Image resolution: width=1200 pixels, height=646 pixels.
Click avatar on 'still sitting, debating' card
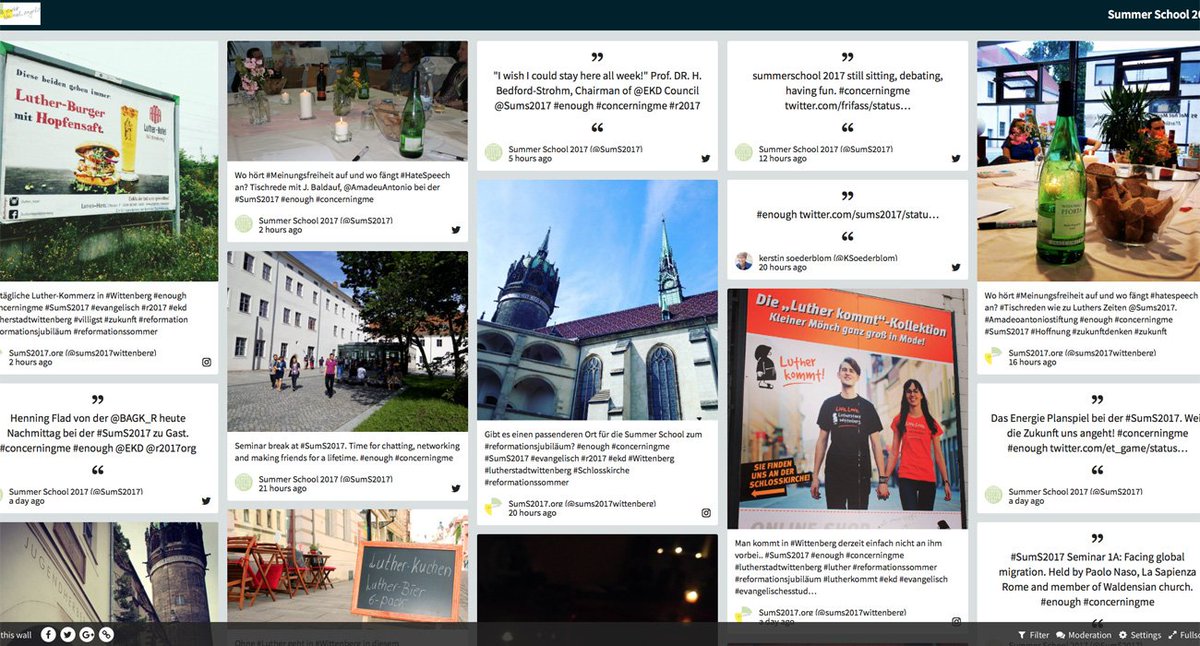coord(744,152)
